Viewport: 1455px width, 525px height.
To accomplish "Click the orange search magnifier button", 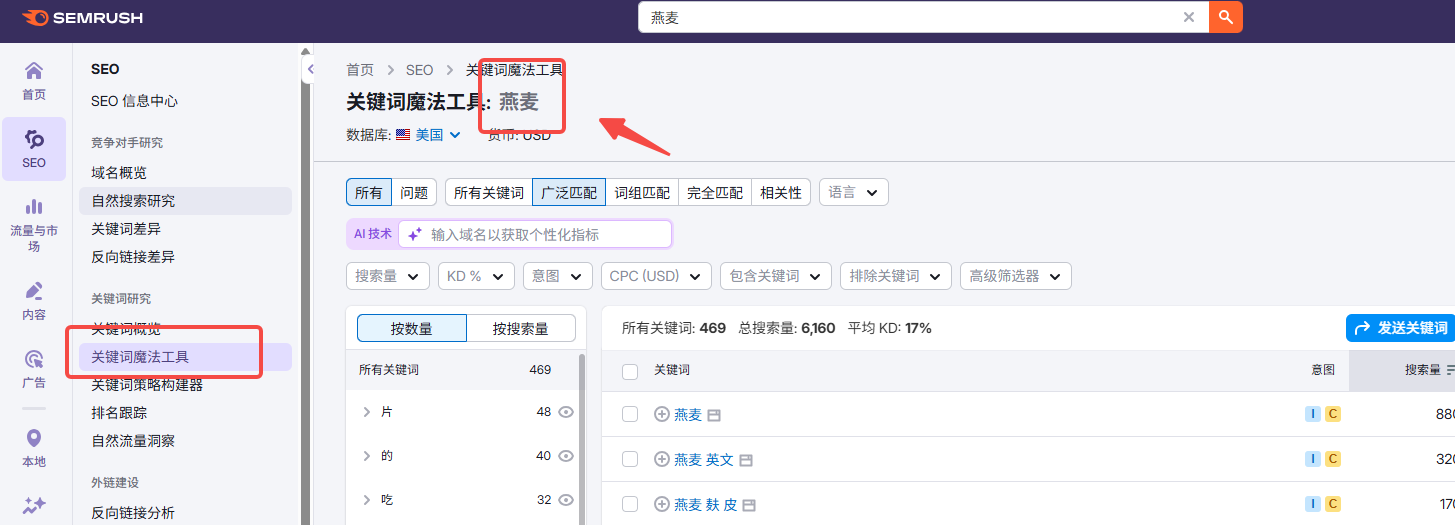I will 1226,17.
